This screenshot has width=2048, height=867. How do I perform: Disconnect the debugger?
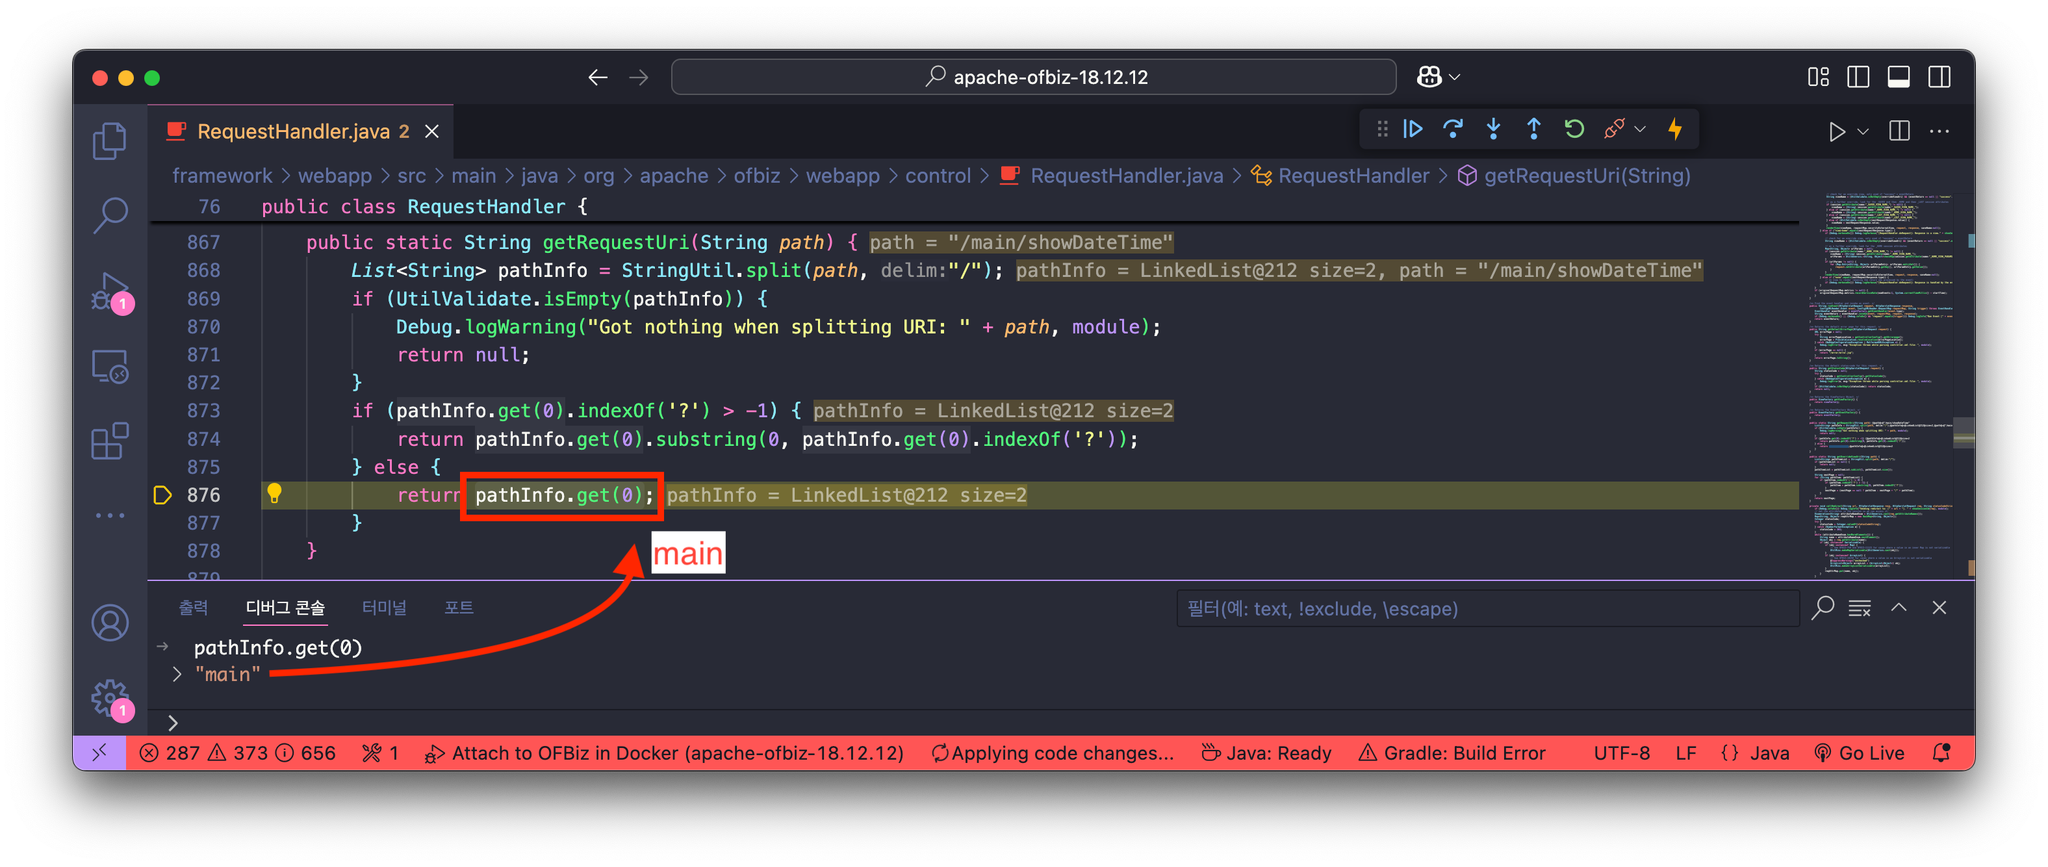tap(1613, 129)
